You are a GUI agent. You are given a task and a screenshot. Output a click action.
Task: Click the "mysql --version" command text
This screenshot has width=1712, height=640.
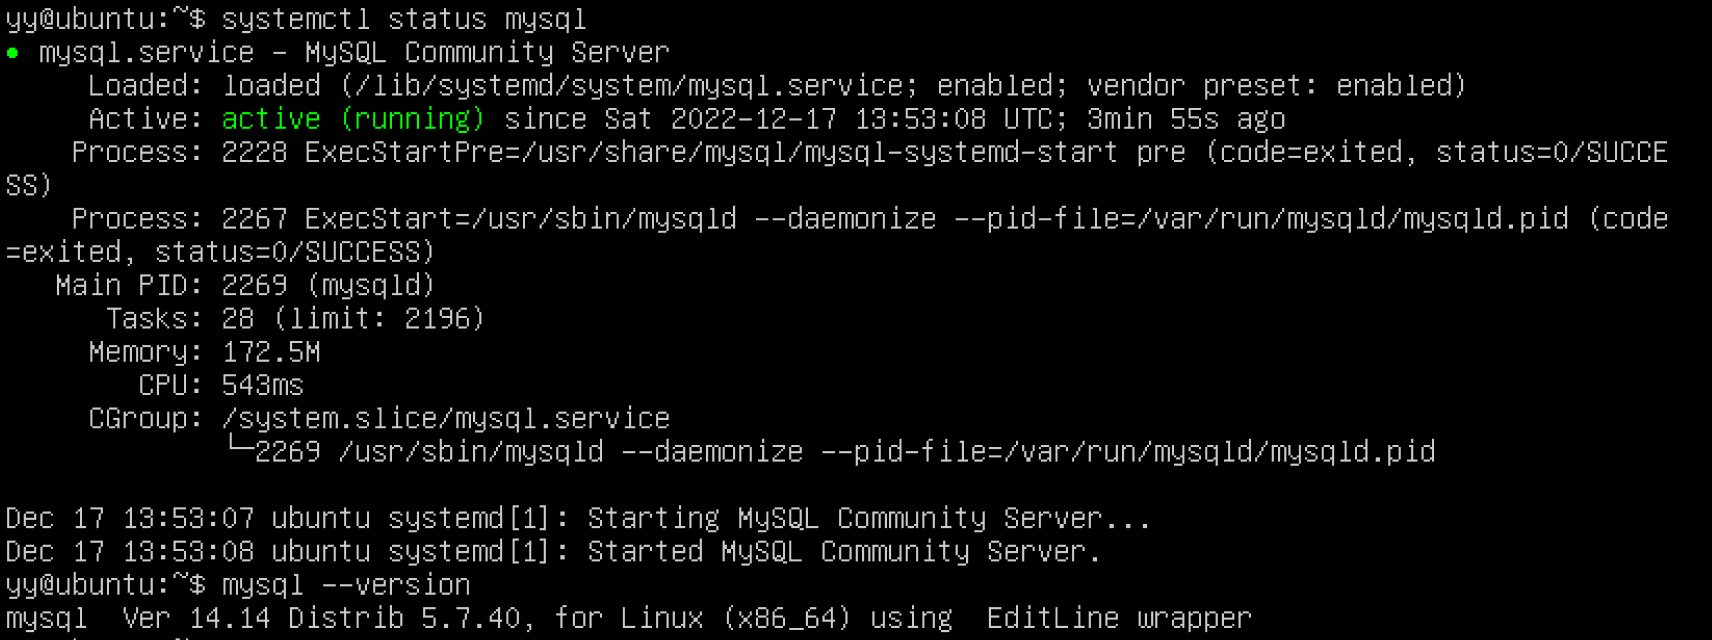coord(345,585)
